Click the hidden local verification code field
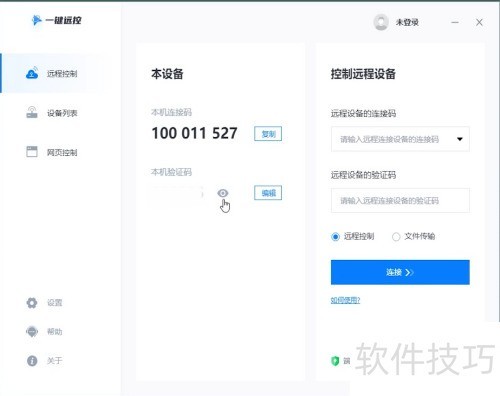Screen dimensions: 500x396 tap(177, 193)
